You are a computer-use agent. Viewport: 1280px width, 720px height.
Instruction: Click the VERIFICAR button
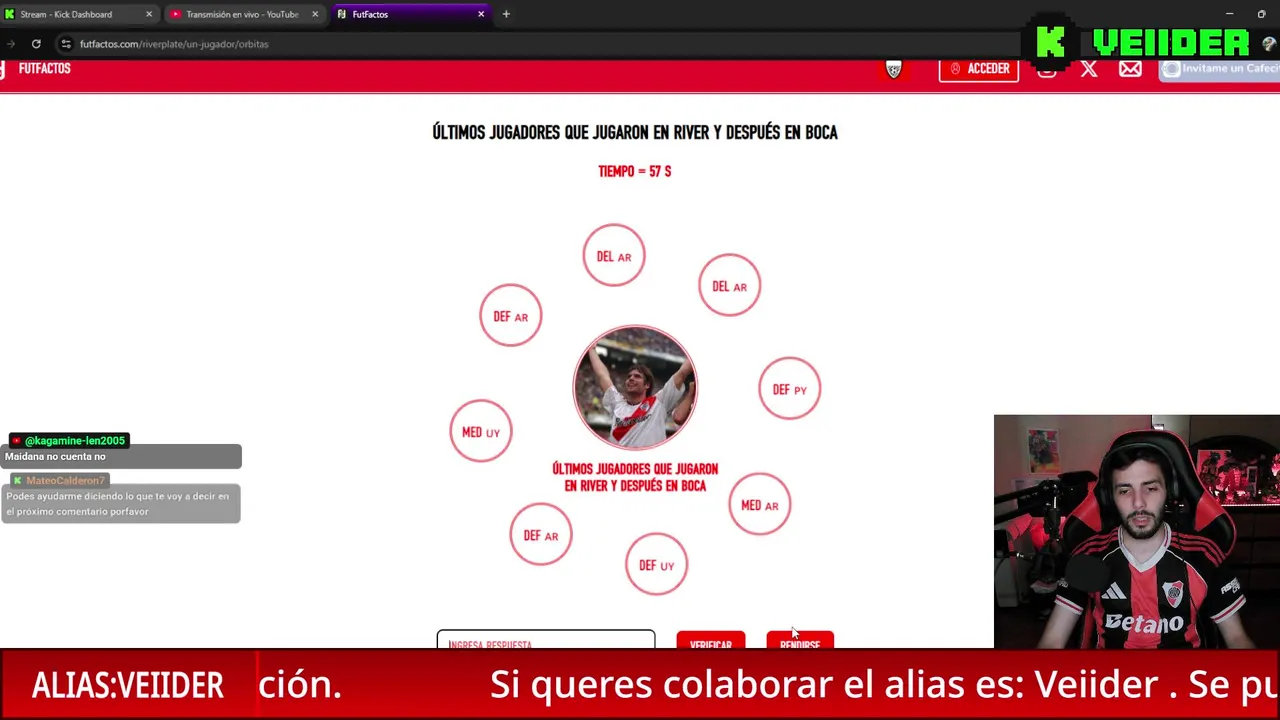[x=710, y=640]
